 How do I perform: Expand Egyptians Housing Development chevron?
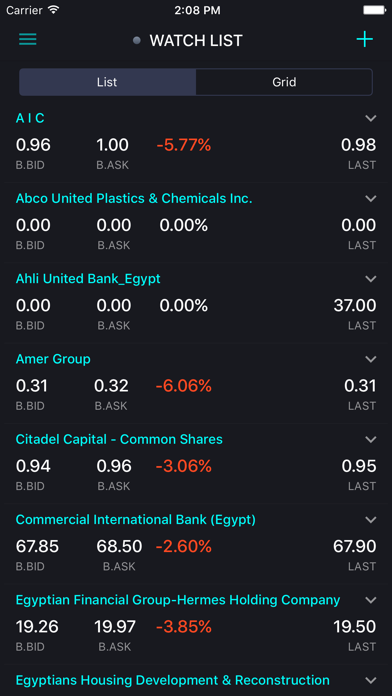point(371,680)
